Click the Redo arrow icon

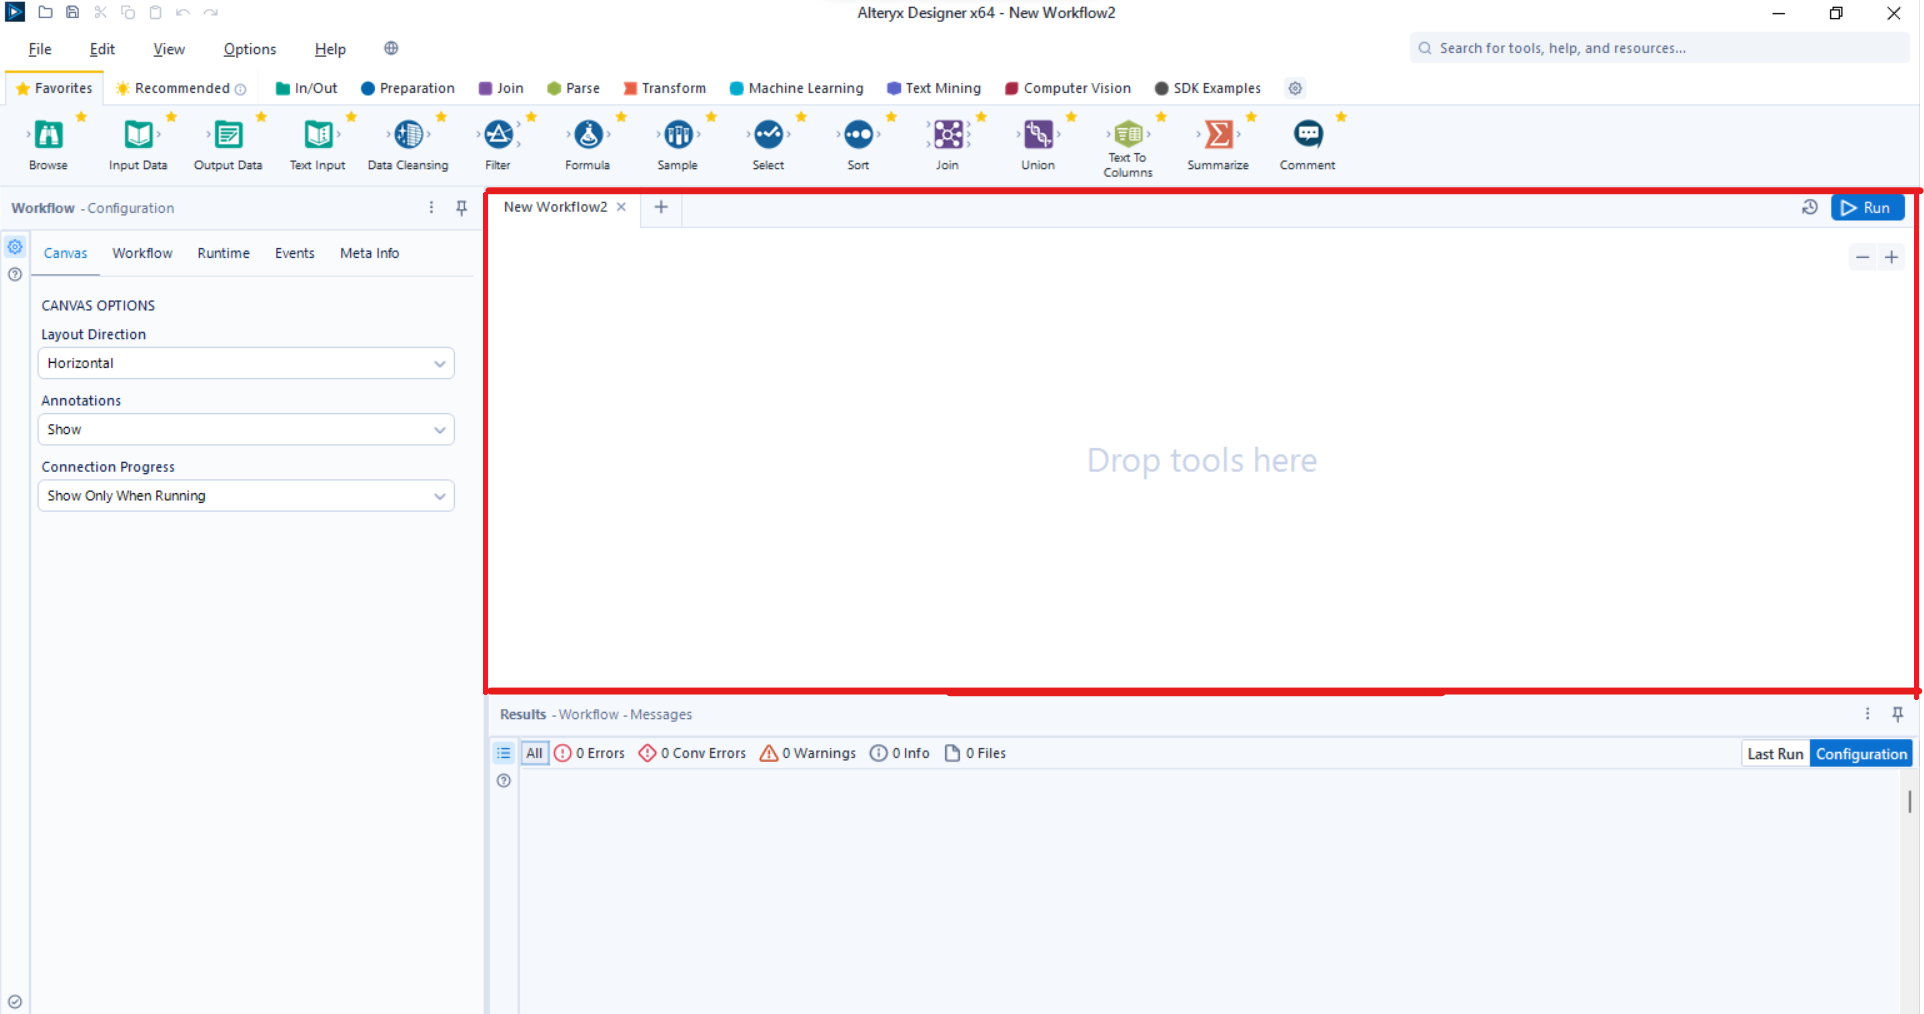(x=210, y=12)
